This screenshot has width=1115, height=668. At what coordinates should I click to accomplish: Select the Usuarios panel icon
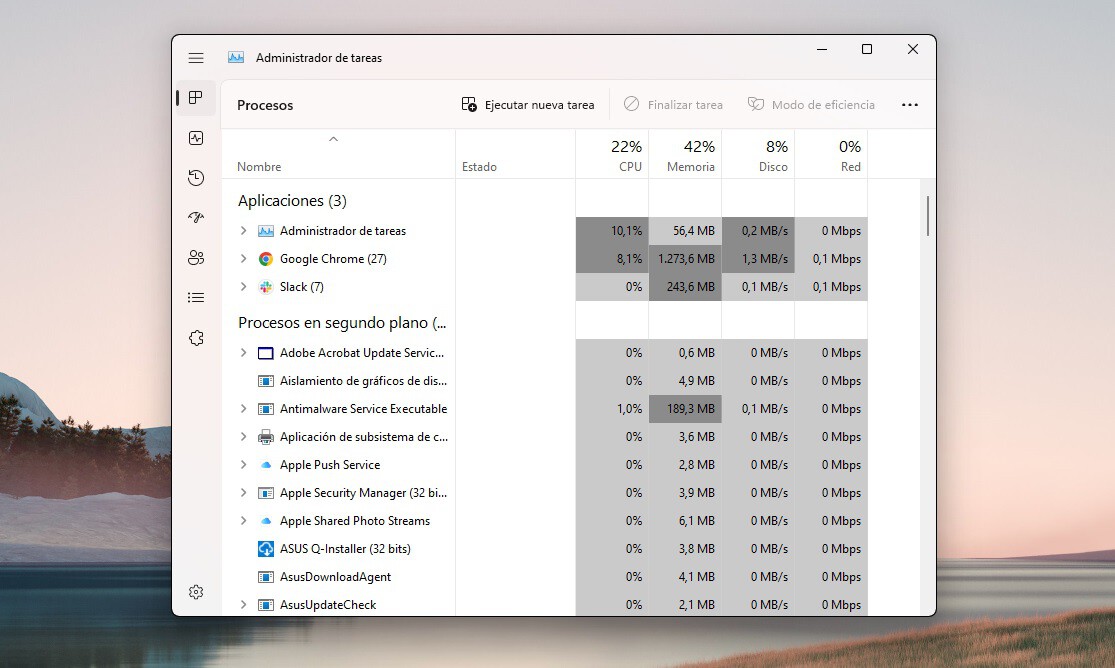point(196,257)
